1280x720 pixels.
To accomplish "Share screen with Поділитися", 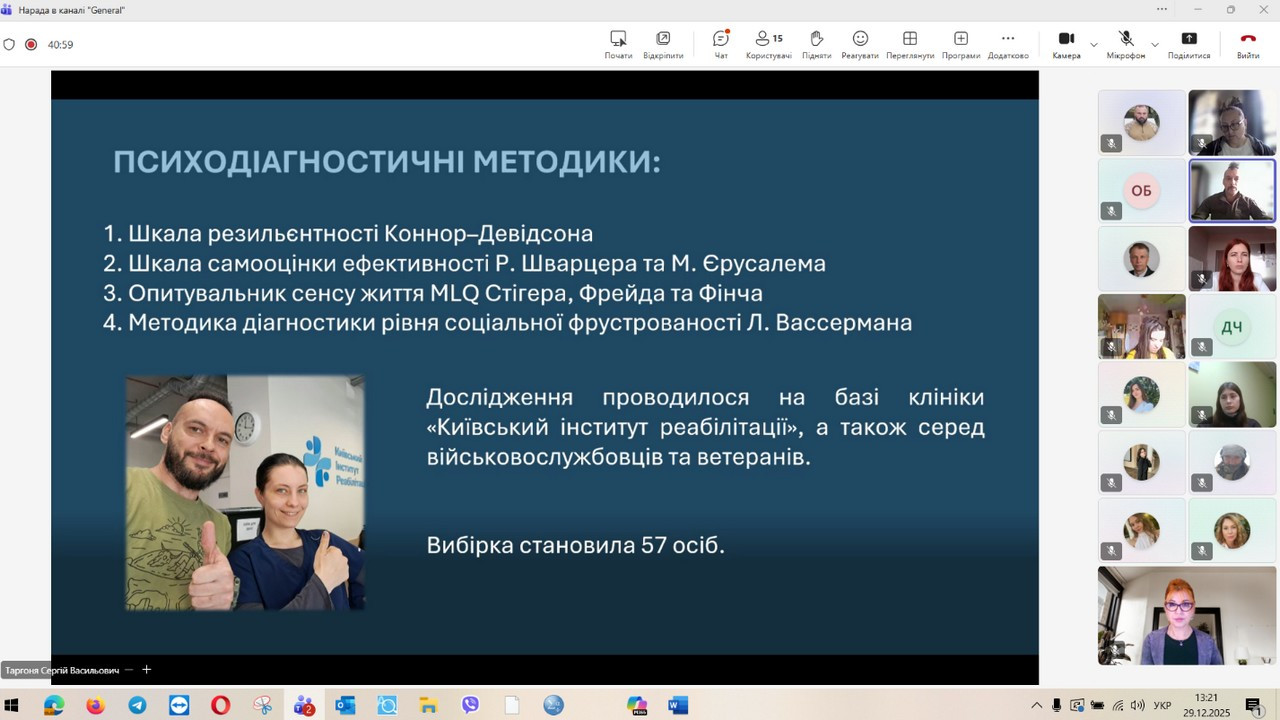I will pyautogui.click(x=1189, y=43).
